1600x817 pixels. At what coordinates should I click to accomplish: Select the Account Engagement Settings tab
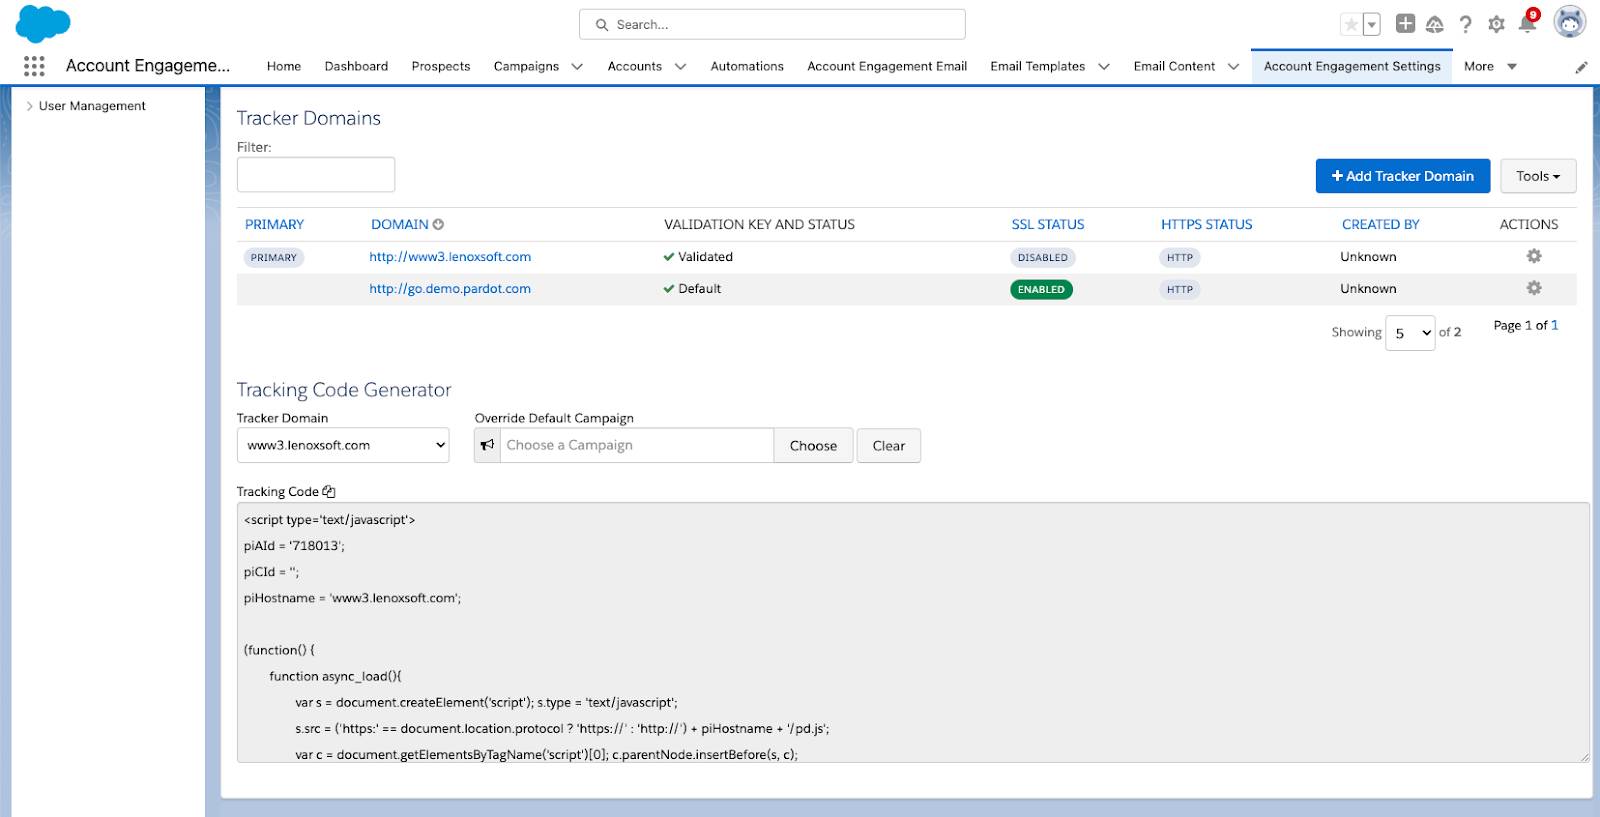click(1352, 66)
